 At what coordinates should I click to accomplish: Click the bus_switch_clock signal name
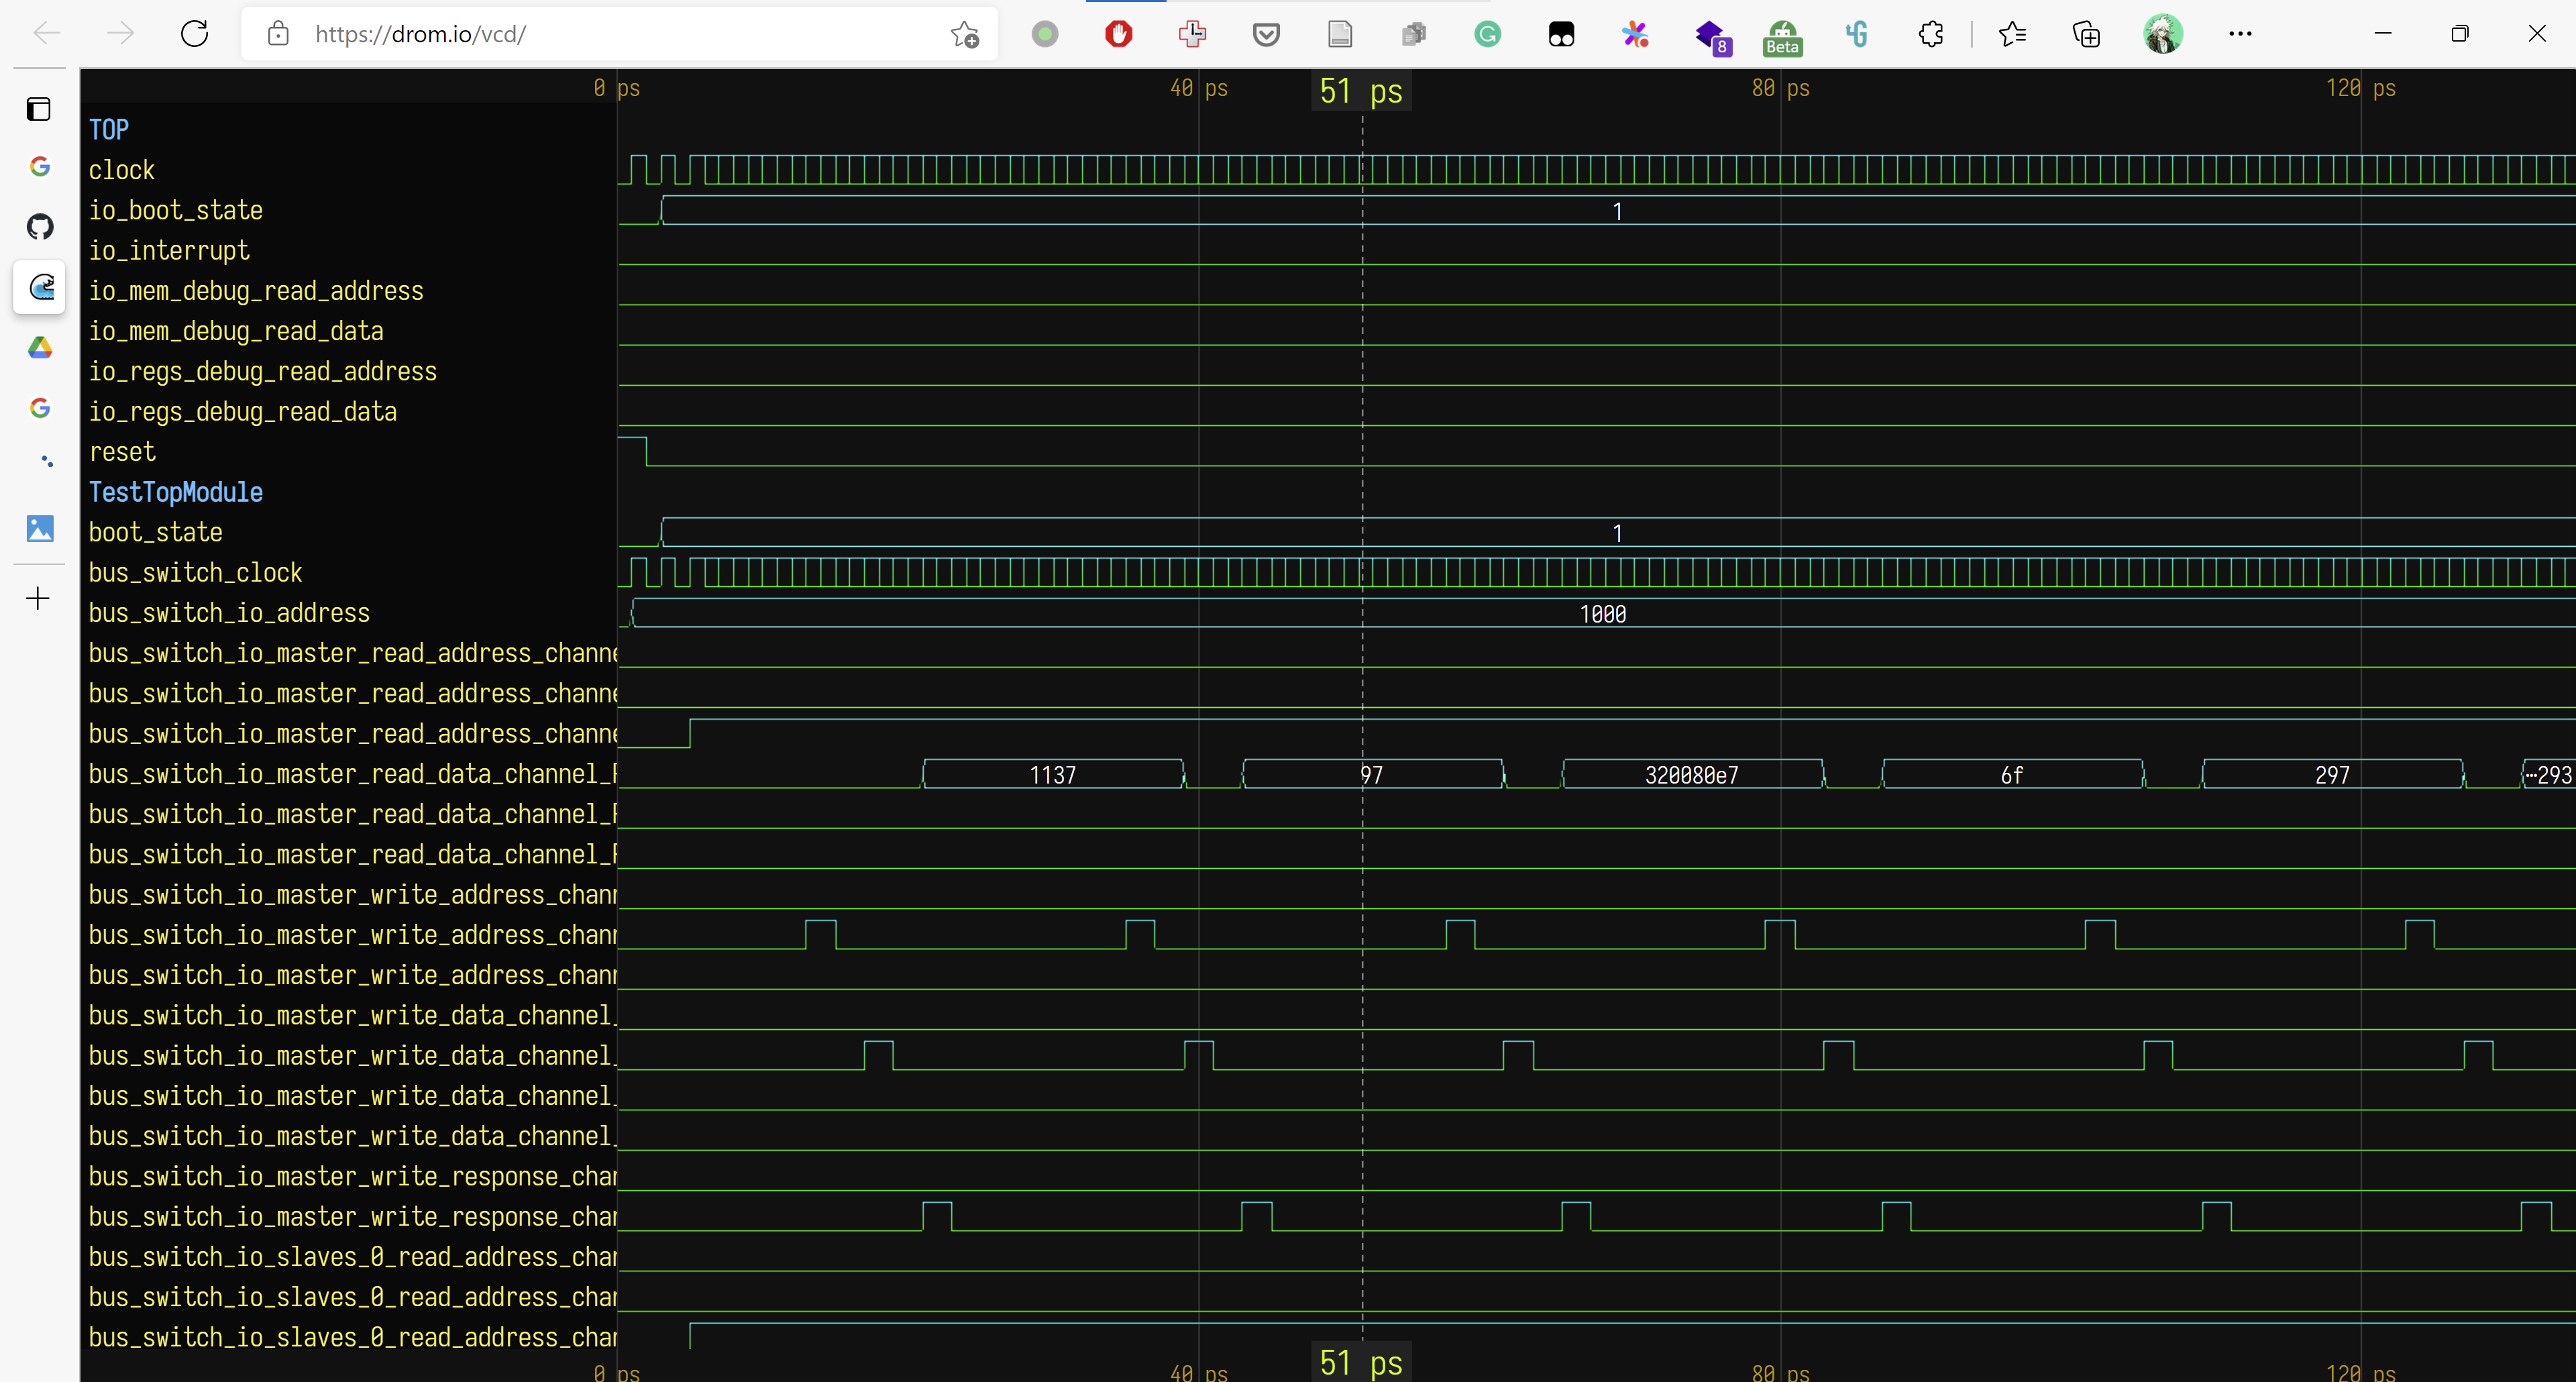point(196,573)
